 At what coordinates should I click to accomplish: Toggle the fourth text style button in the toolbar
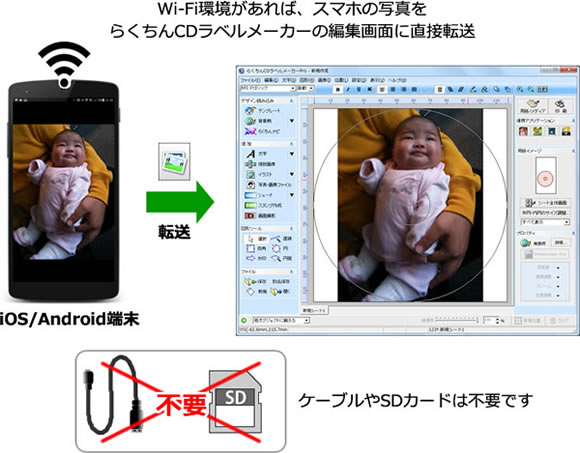coord(370,89)
